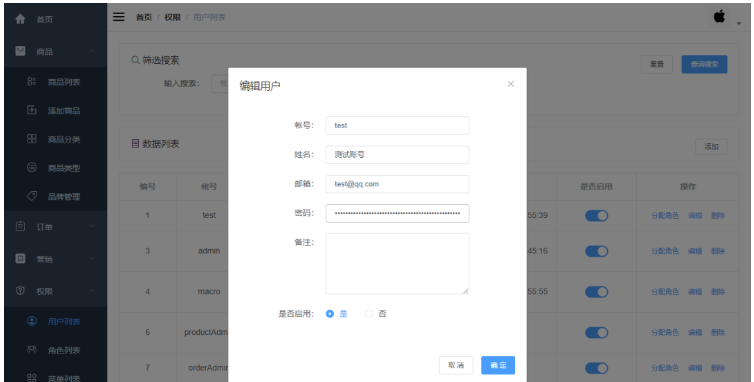The height and width of the screenshot is (382, 754).
Task: Click the 密码 password field
Action: pyautogui.click(x=397, y=214)
